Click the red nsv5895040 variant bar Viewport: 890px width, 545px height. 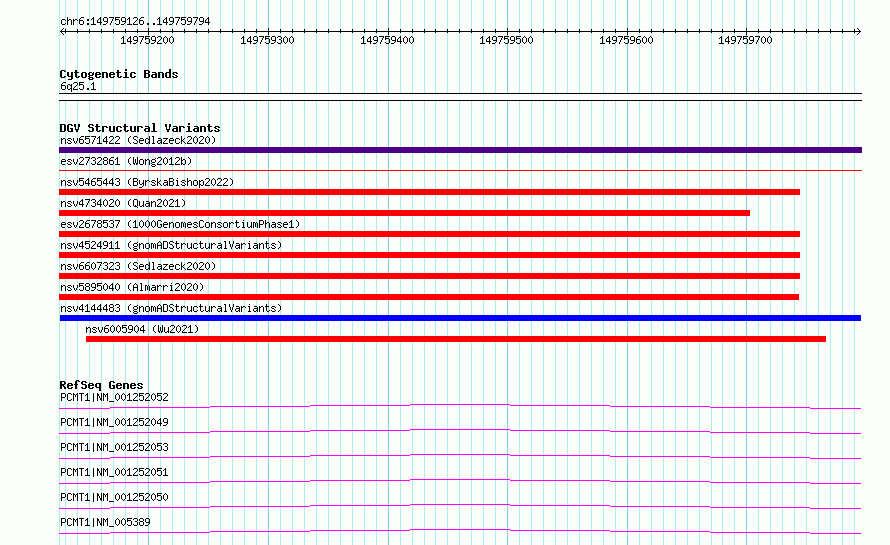coord(429,297)
